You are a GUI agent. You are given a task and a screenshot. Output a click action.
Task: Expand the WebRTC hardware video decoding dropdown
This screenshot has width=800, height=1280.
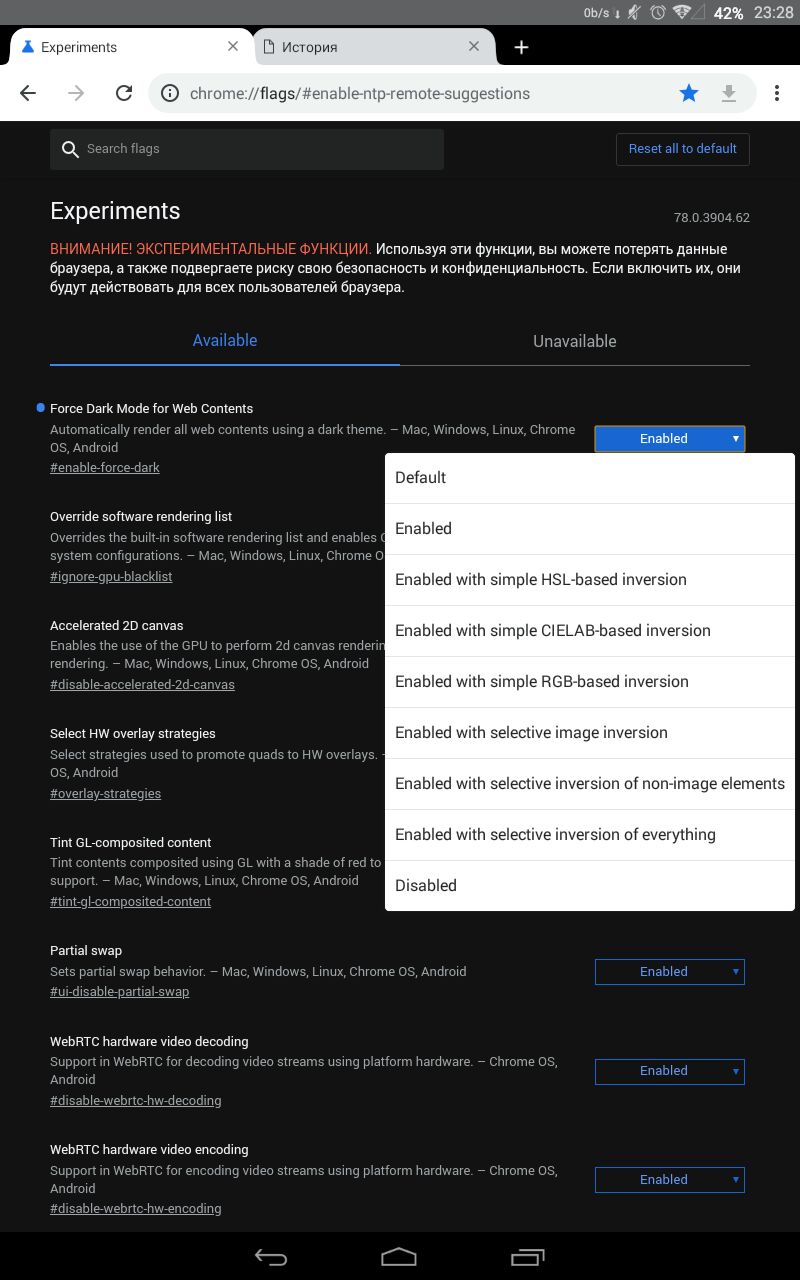(669, 1071)
